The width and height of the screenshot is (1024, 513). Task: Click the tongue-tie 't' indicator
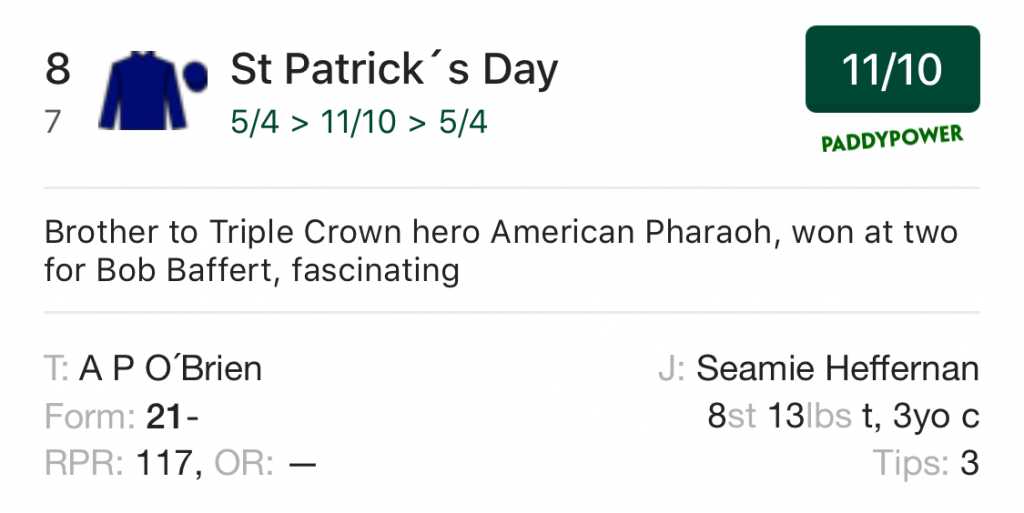(867, 416)
